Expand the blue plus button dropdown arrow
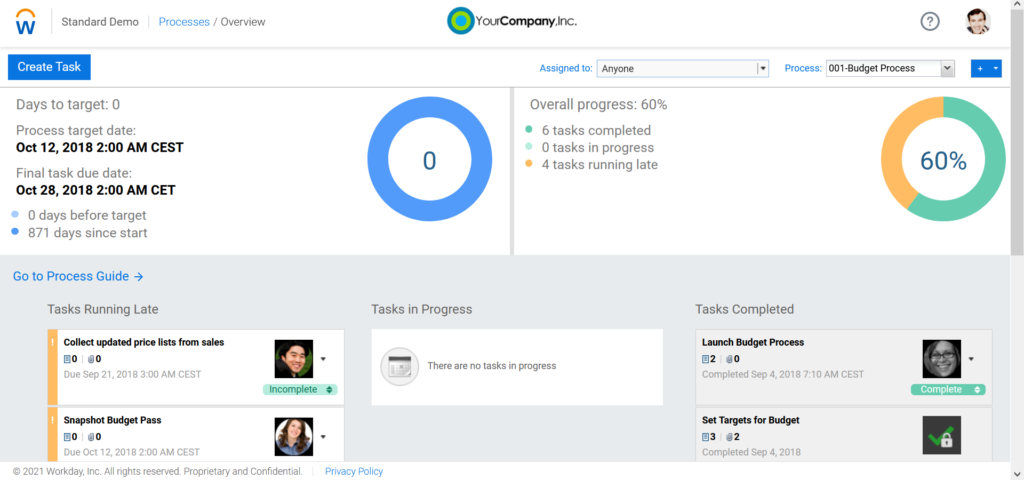The width and height of the screenshot is (1024, 480). 996,68
